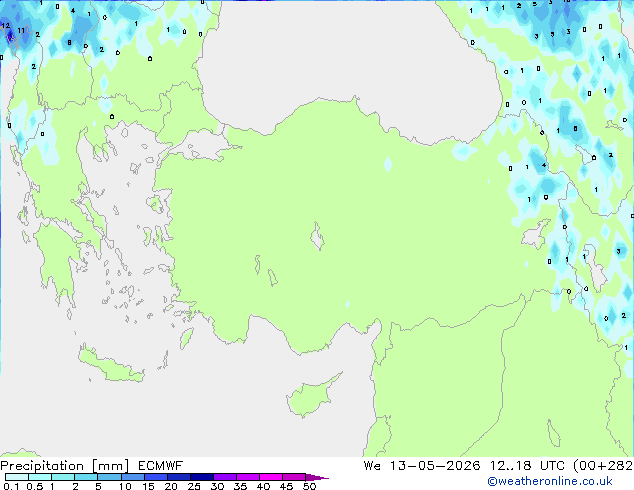
Task: Click the '[mm]' unit label
Action: click(x=110, y=466)
